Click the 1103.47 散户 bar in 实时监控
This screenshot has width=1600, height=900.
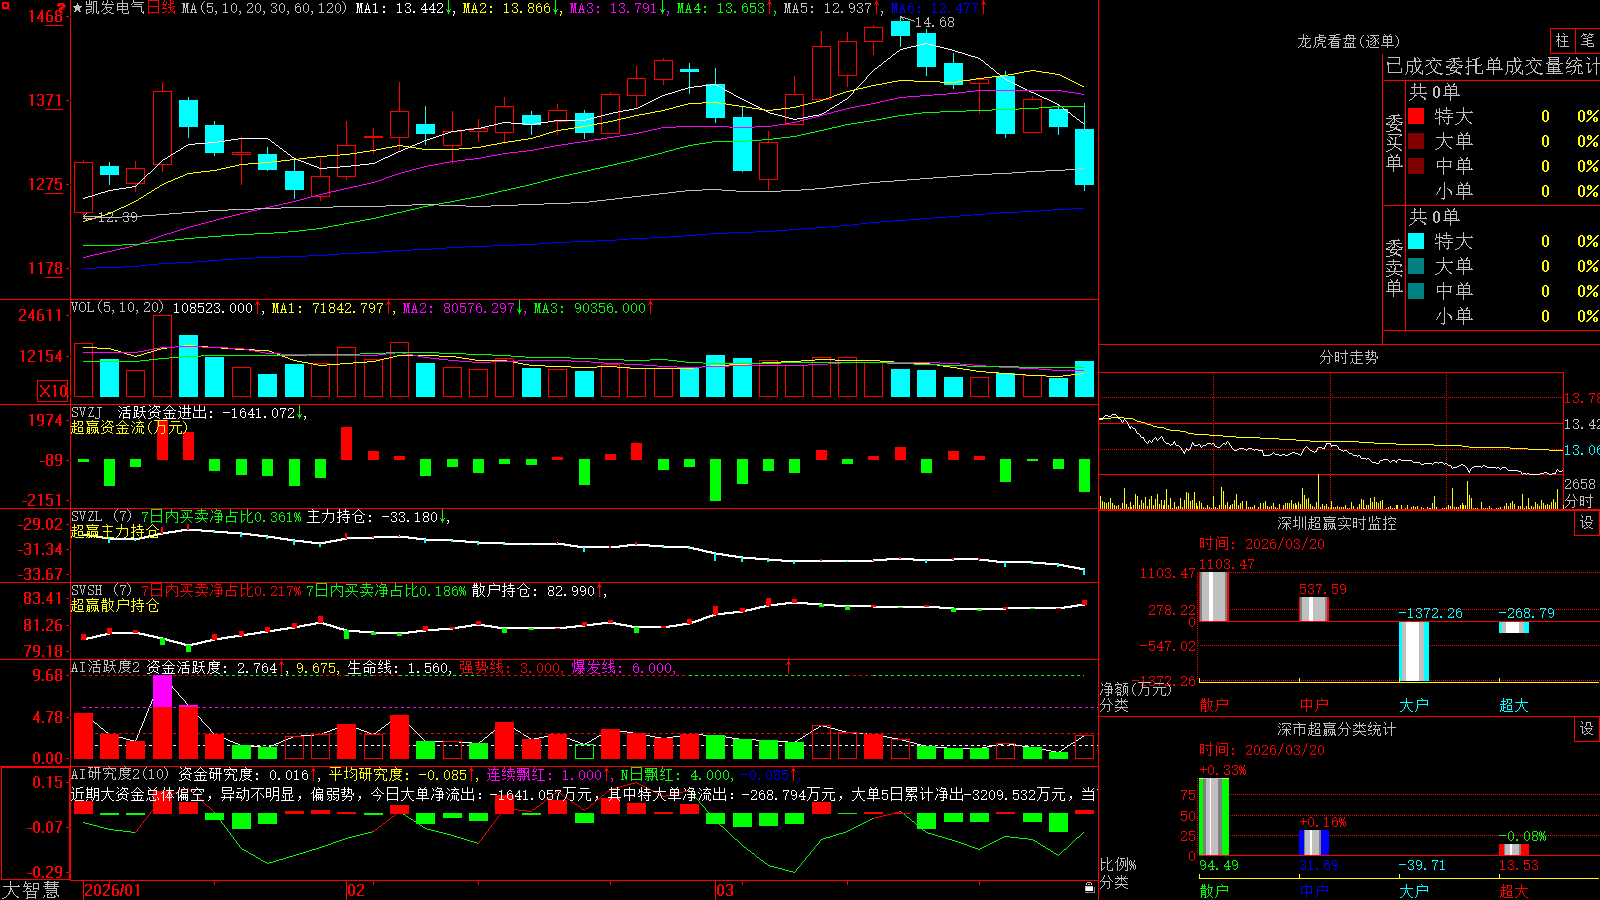click(x=1214, y=597)
